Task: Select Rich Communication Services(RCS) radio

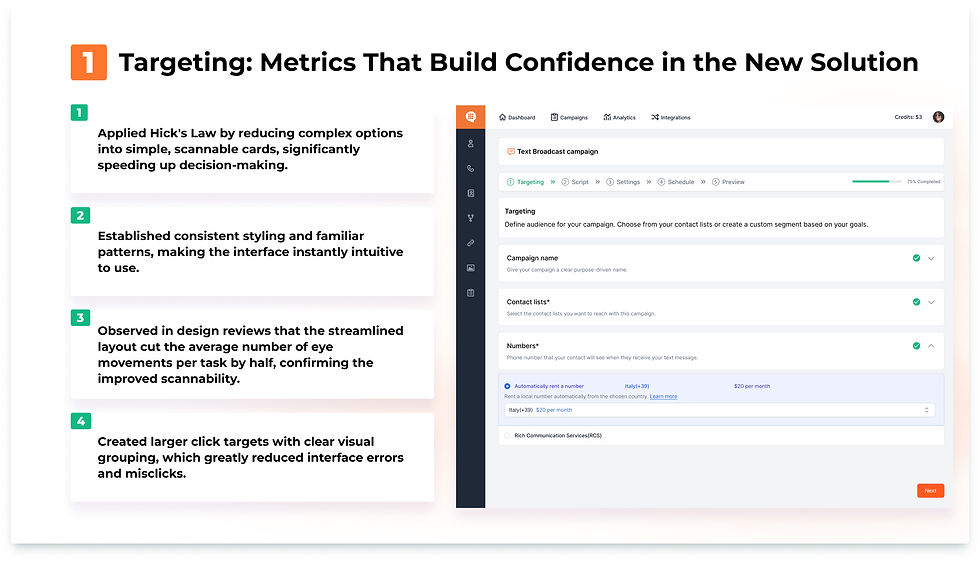Action: [x=507, y=435]
